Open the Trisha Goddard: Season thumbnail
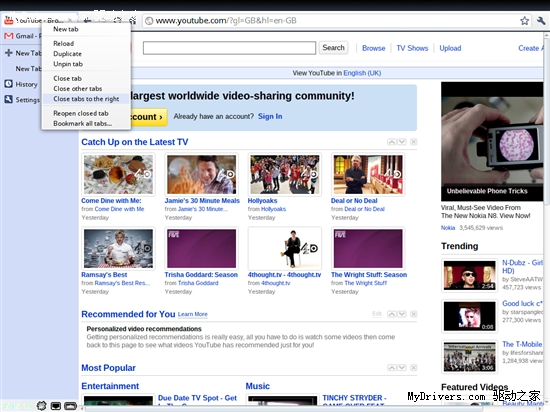 pos(202,249)
